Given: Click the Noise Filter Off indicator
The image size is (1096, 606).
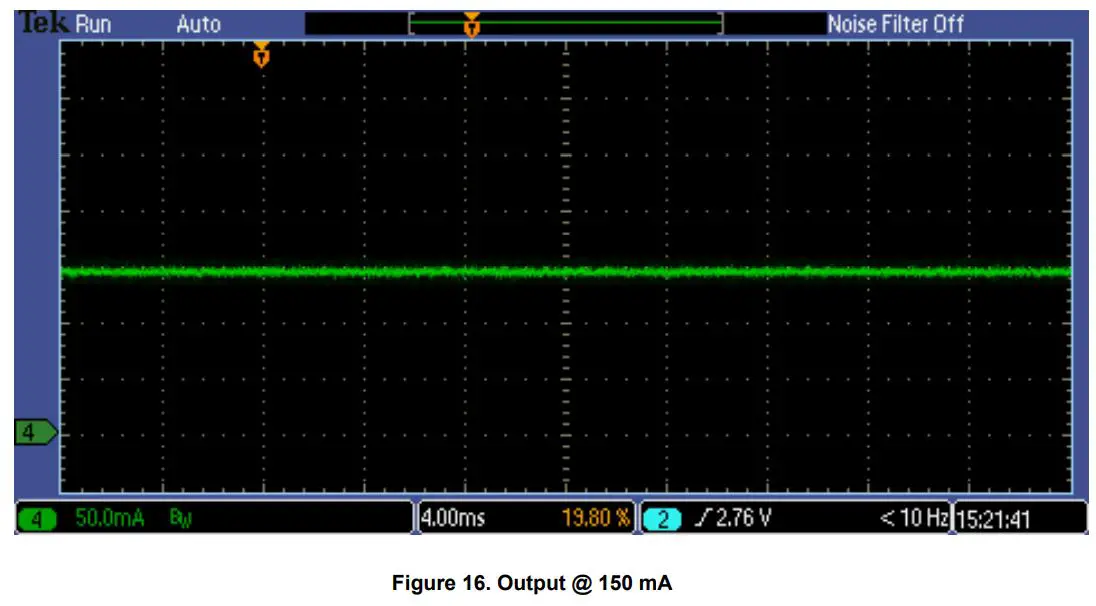Looking at the screenshot, I should 895,24.
